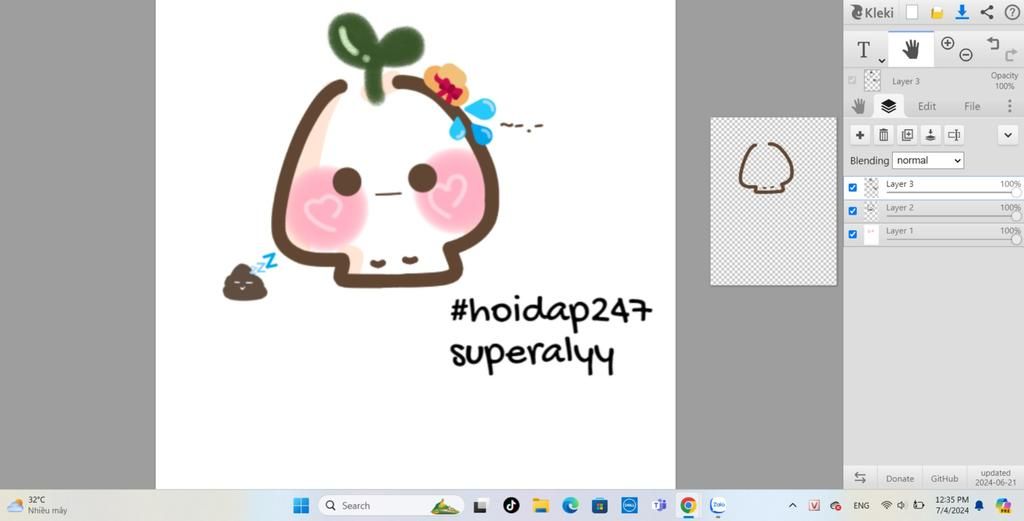
Task: Click the updated 2024-06-21 changelog link
Action: click(995, 478)
